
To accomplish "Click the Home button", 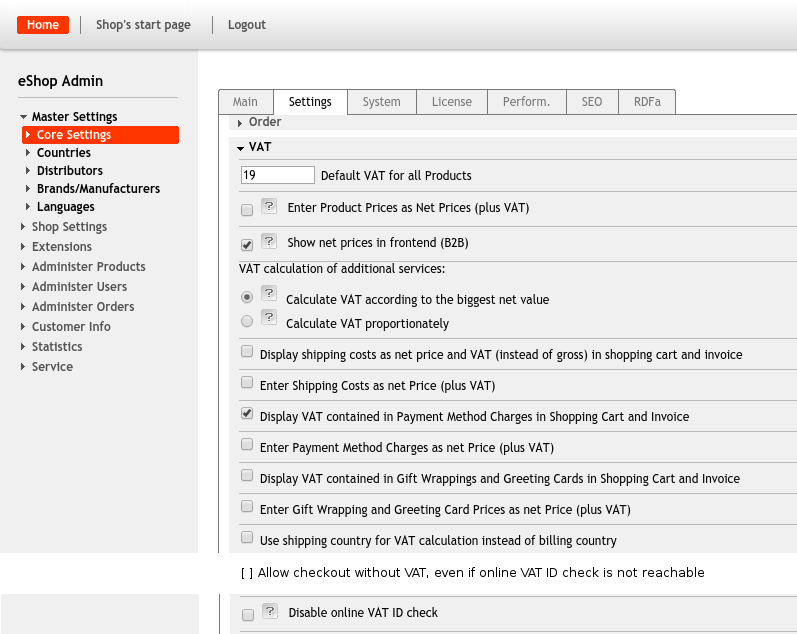I will pos(42,25).
